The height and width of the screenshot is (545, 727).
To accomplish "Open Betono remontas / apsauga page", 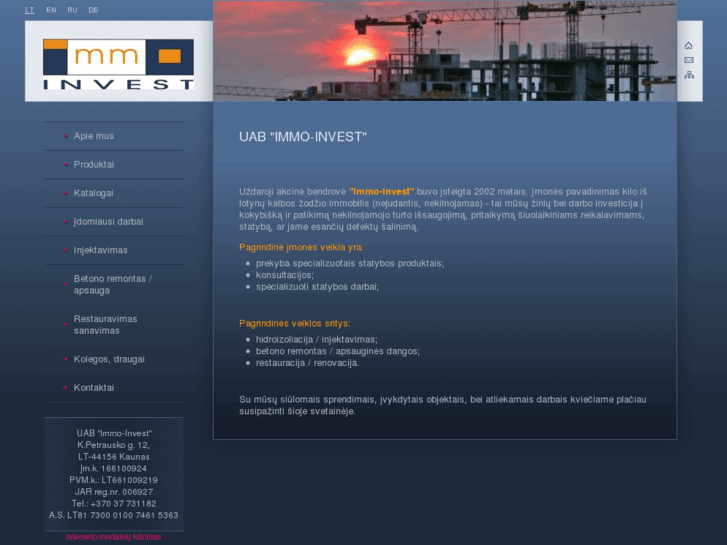I will pos(113,284).
